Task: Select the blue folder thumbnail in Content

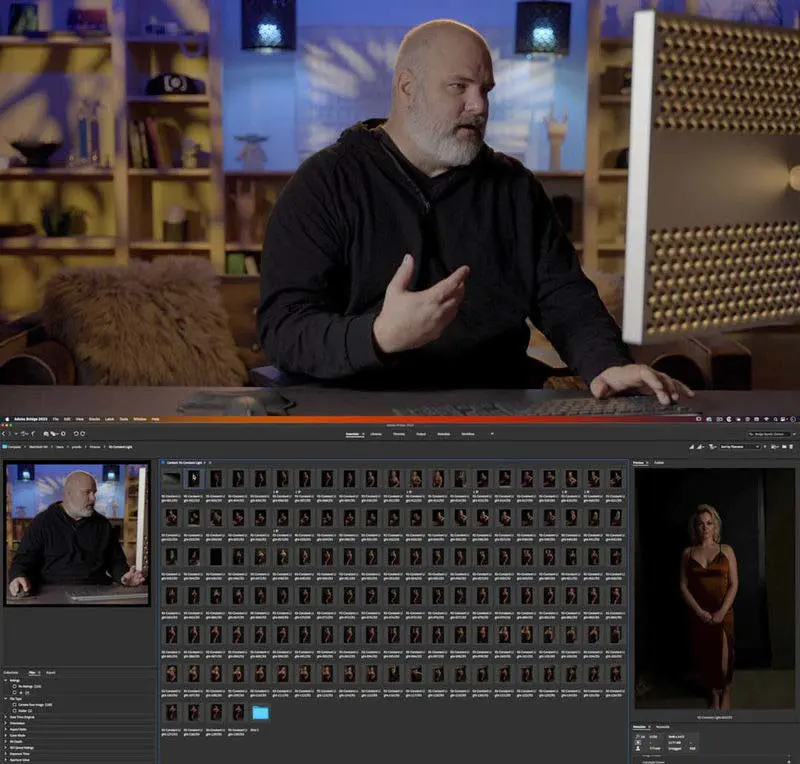Action: pos(261,712)
